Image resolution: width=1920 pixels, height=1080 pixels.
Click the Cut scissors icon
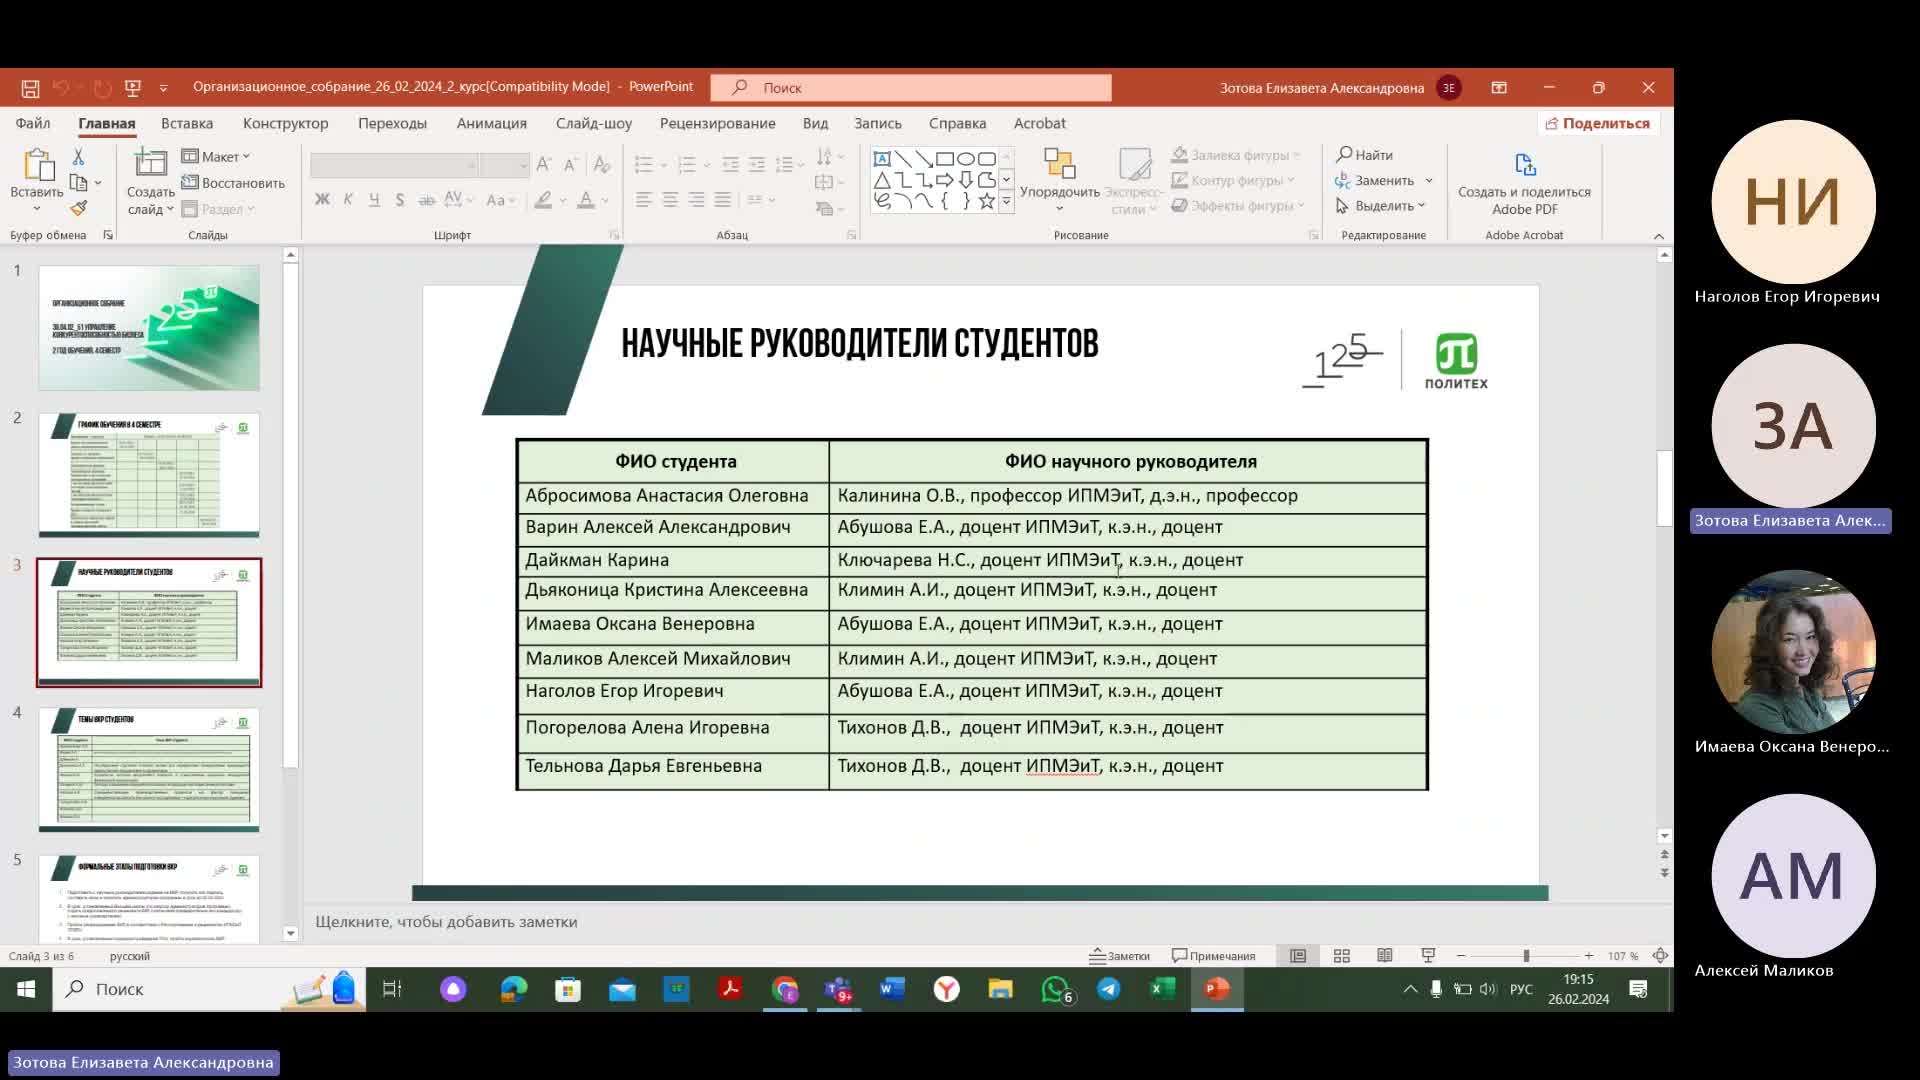[78, 157]
